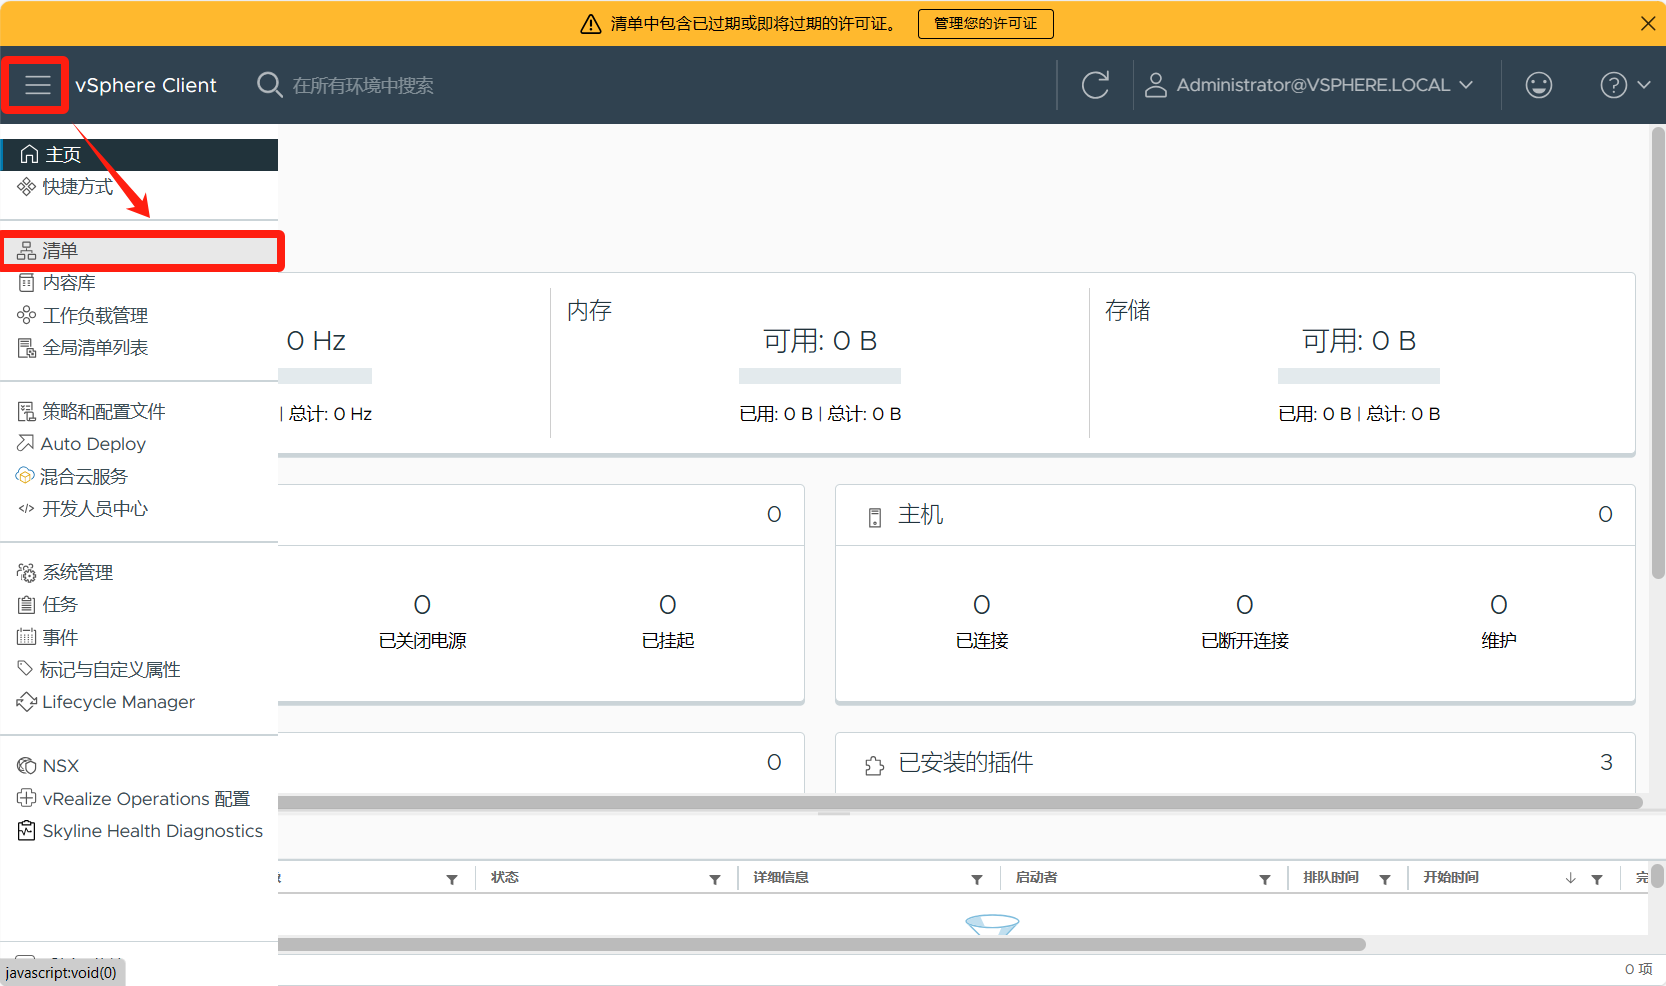
Task: Open 内容库 from the sidebar
Action: coord(68,283)
